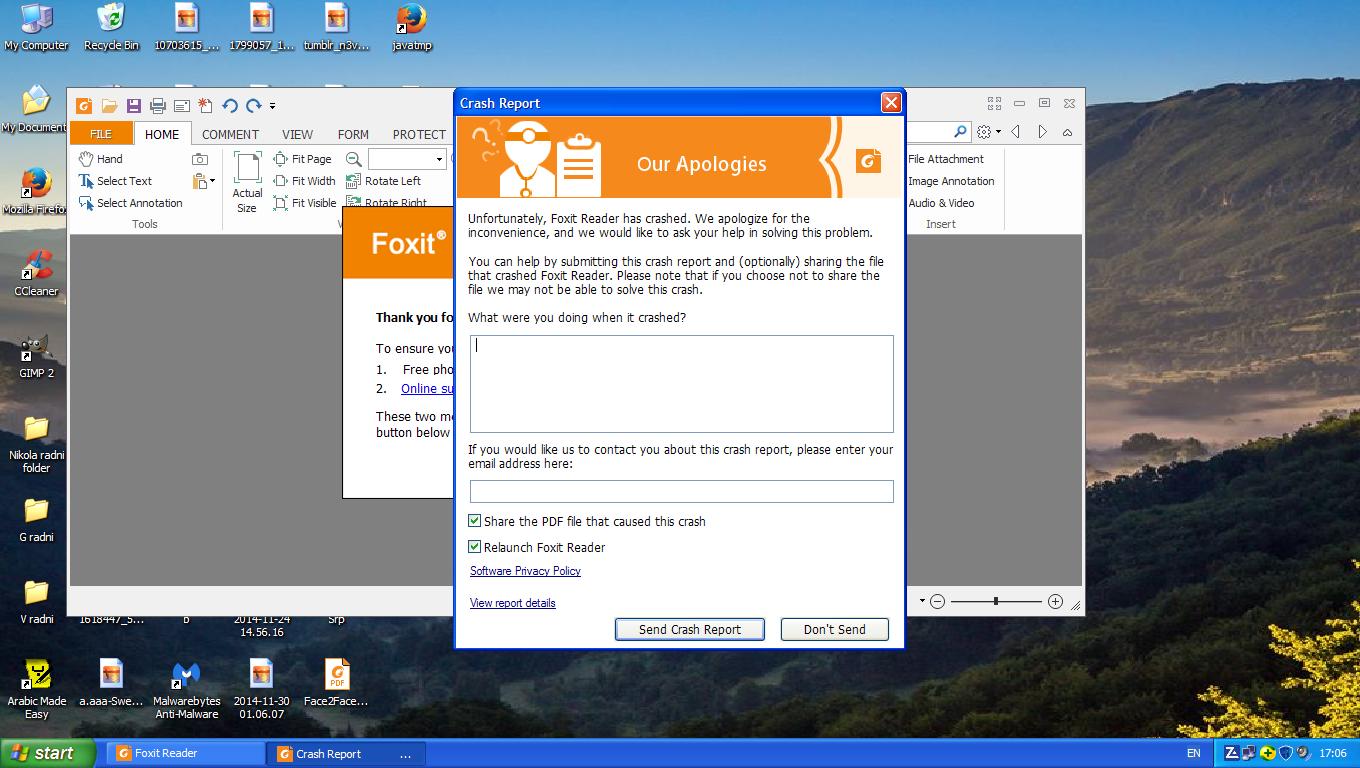Open the Recycle Bin on desktop
The image size is (1360, 768).
pos(111,27)
